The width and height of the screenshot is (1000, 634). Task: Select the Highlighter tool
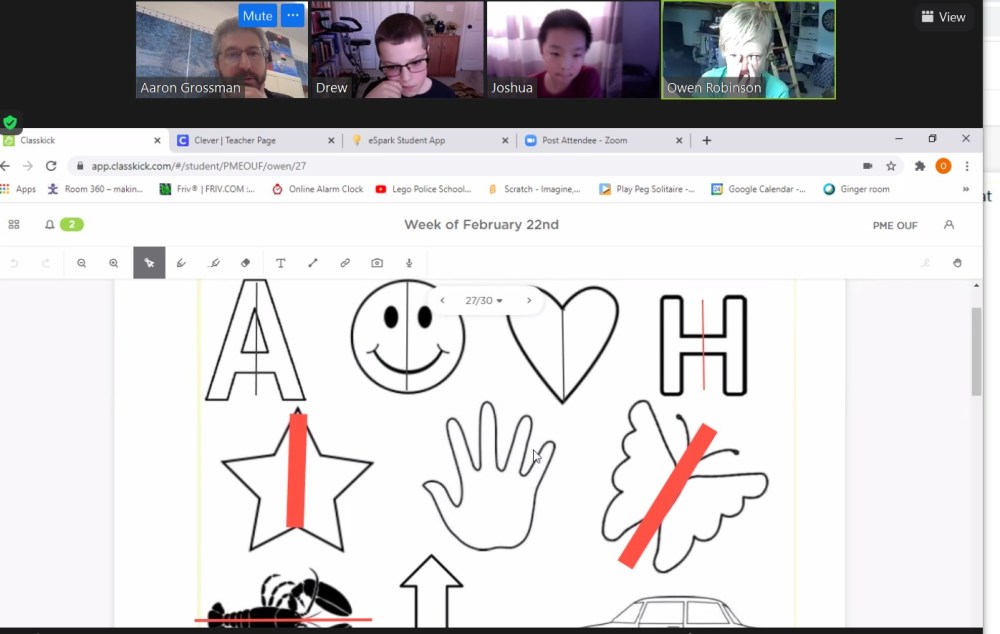pyautogui.click(x=213, y=263)
